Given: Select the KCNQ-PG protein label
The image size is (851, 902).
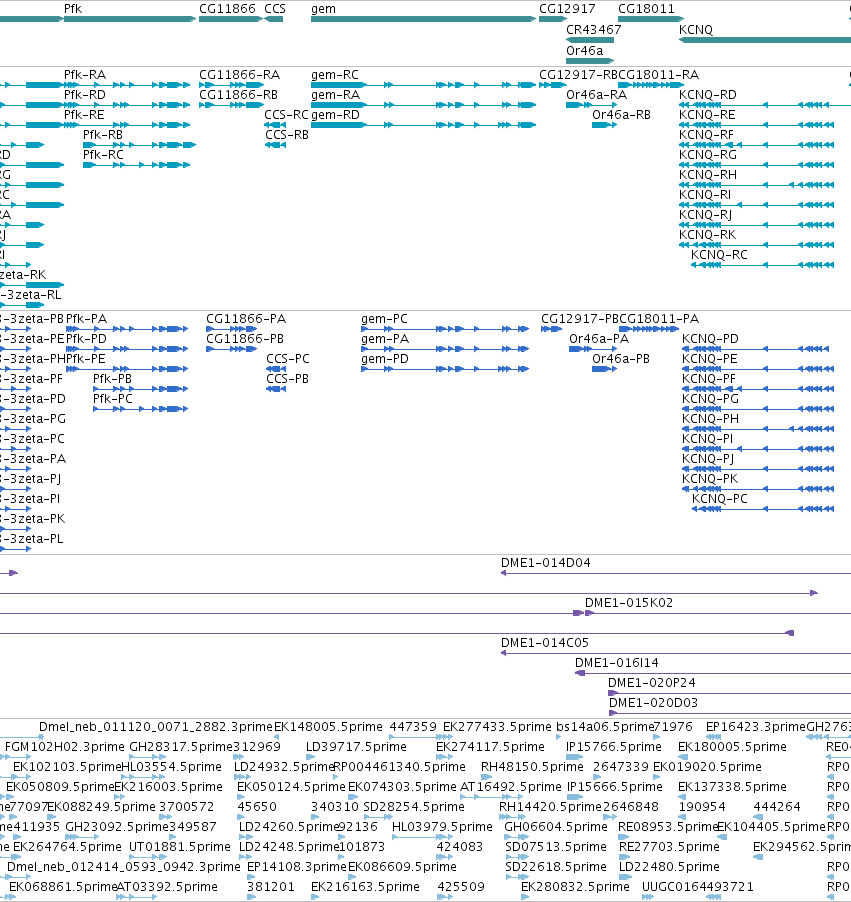Looking at the screenshot, I should (710, 399).
